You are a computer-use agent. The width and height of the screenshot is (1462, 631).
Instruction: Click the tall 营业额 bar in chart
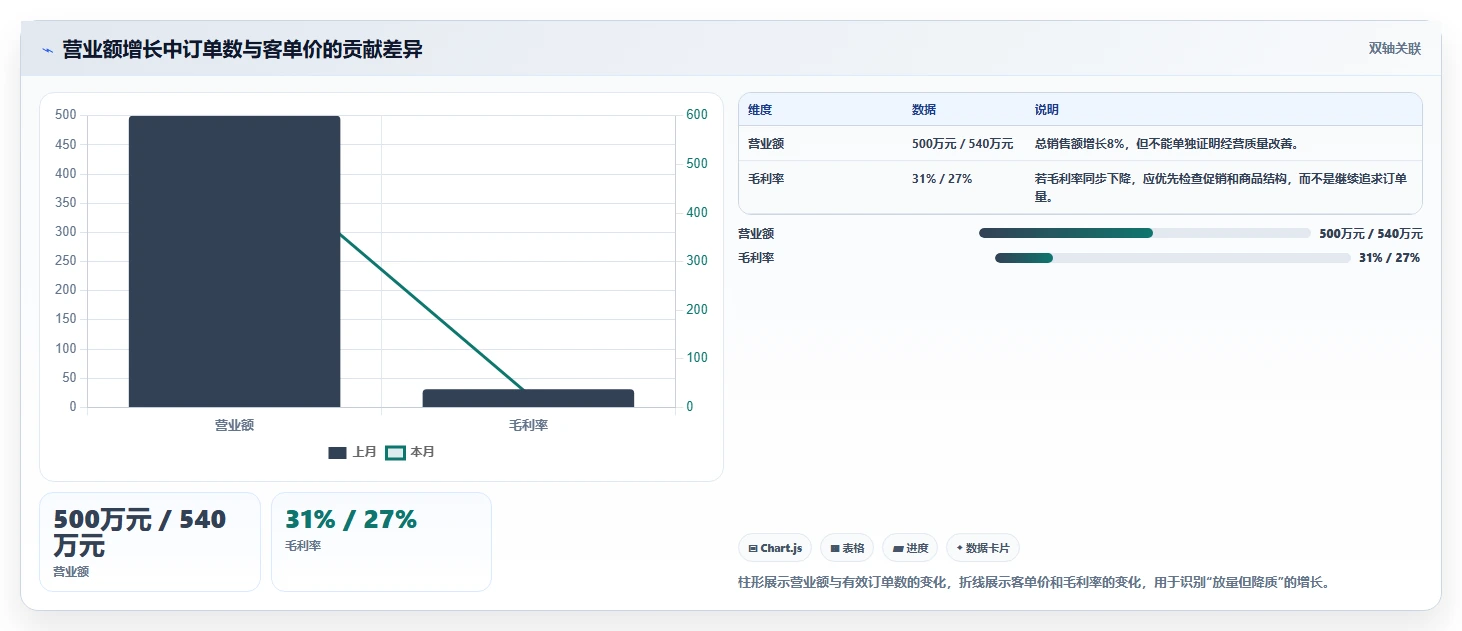[234, 261]
